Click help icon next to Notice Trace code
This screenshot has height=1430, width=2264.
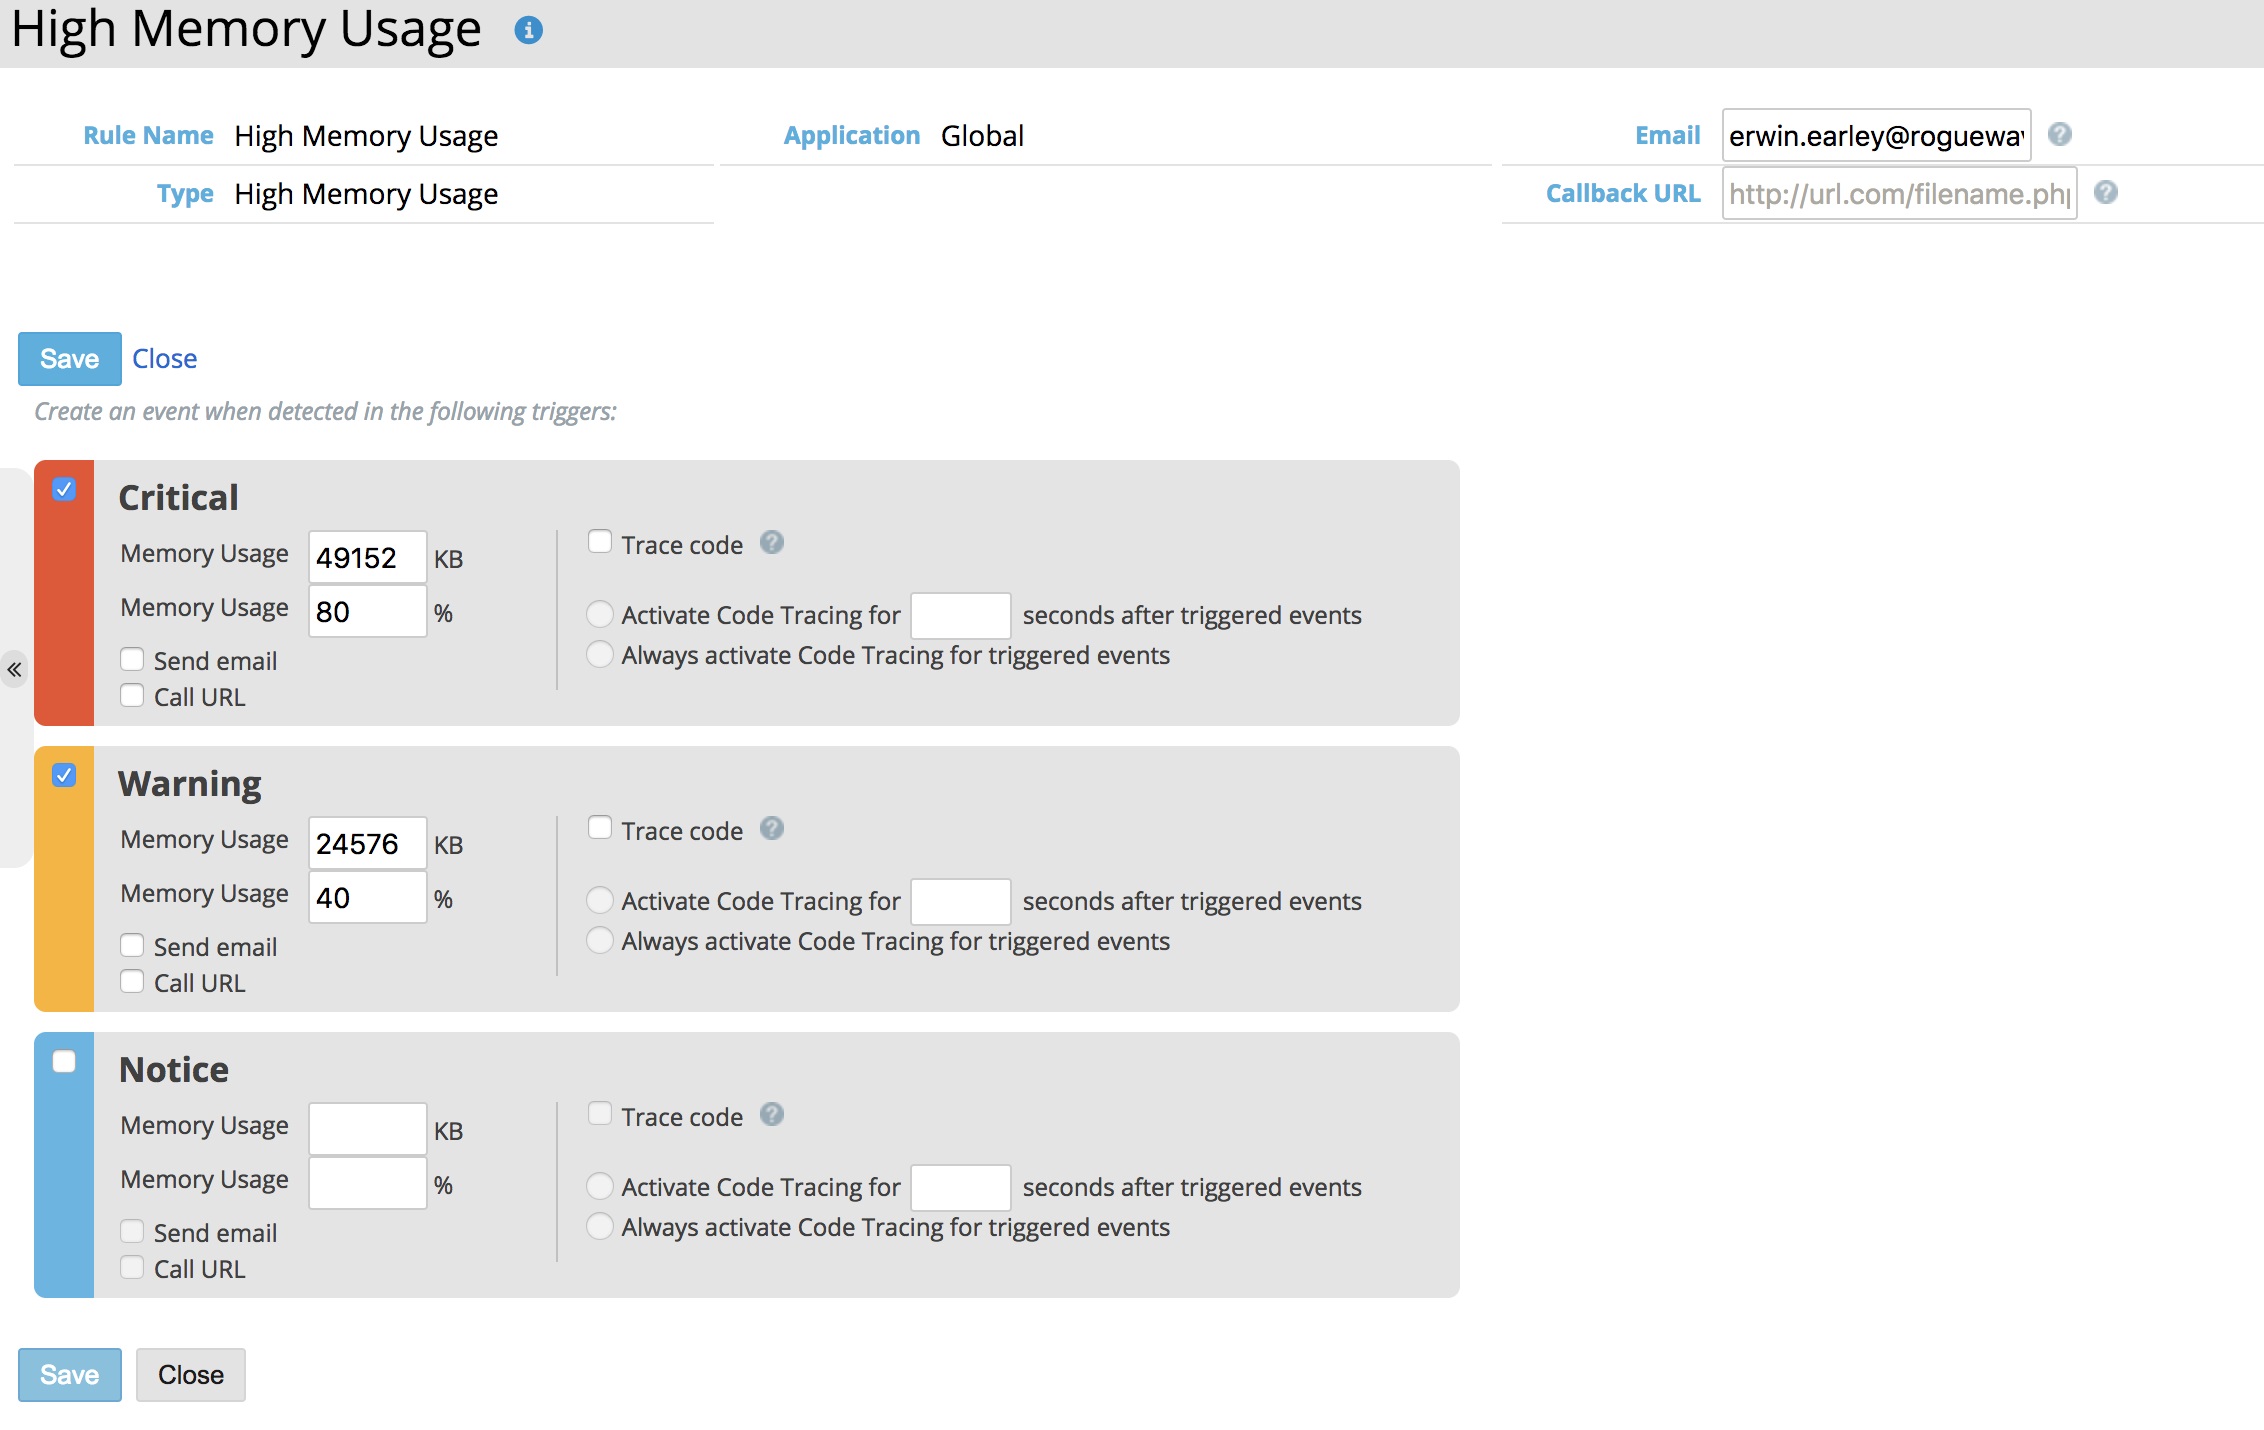[x=771, y=1114]
